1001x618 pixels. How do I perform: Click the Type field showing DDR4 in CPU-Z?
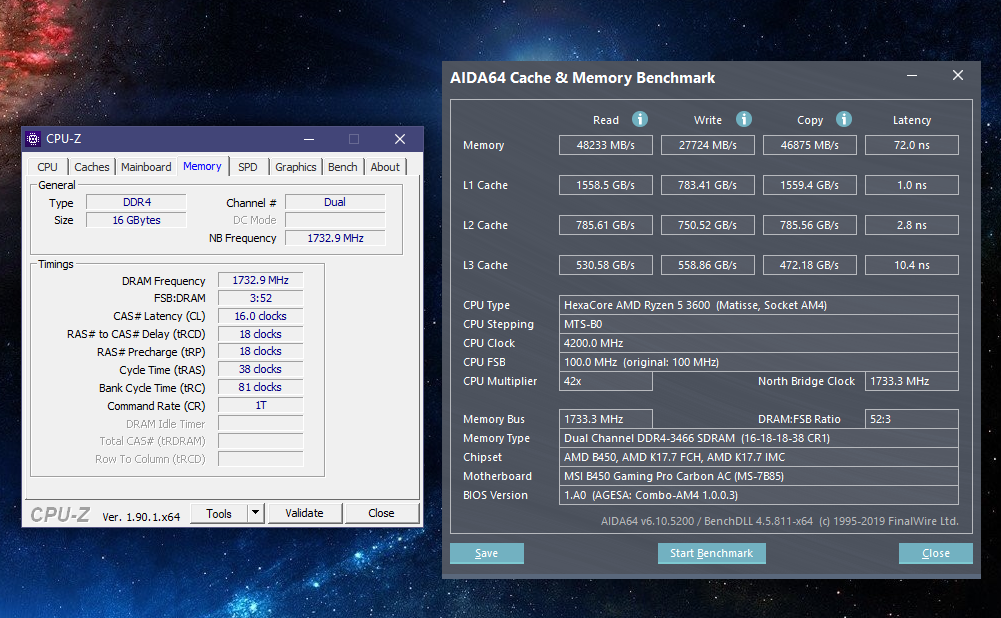click(x=137, y=202)
